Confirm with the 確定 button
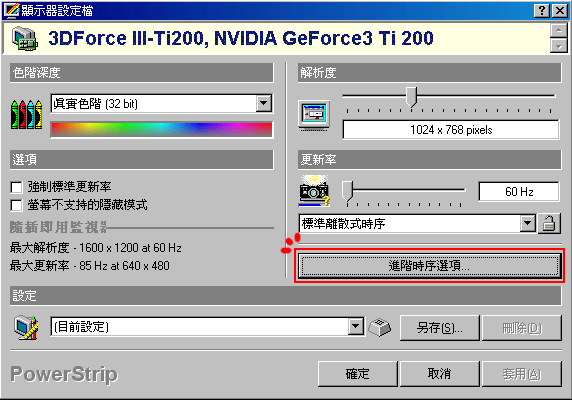This screenshot has height=400, width=572. coord(358,374)
